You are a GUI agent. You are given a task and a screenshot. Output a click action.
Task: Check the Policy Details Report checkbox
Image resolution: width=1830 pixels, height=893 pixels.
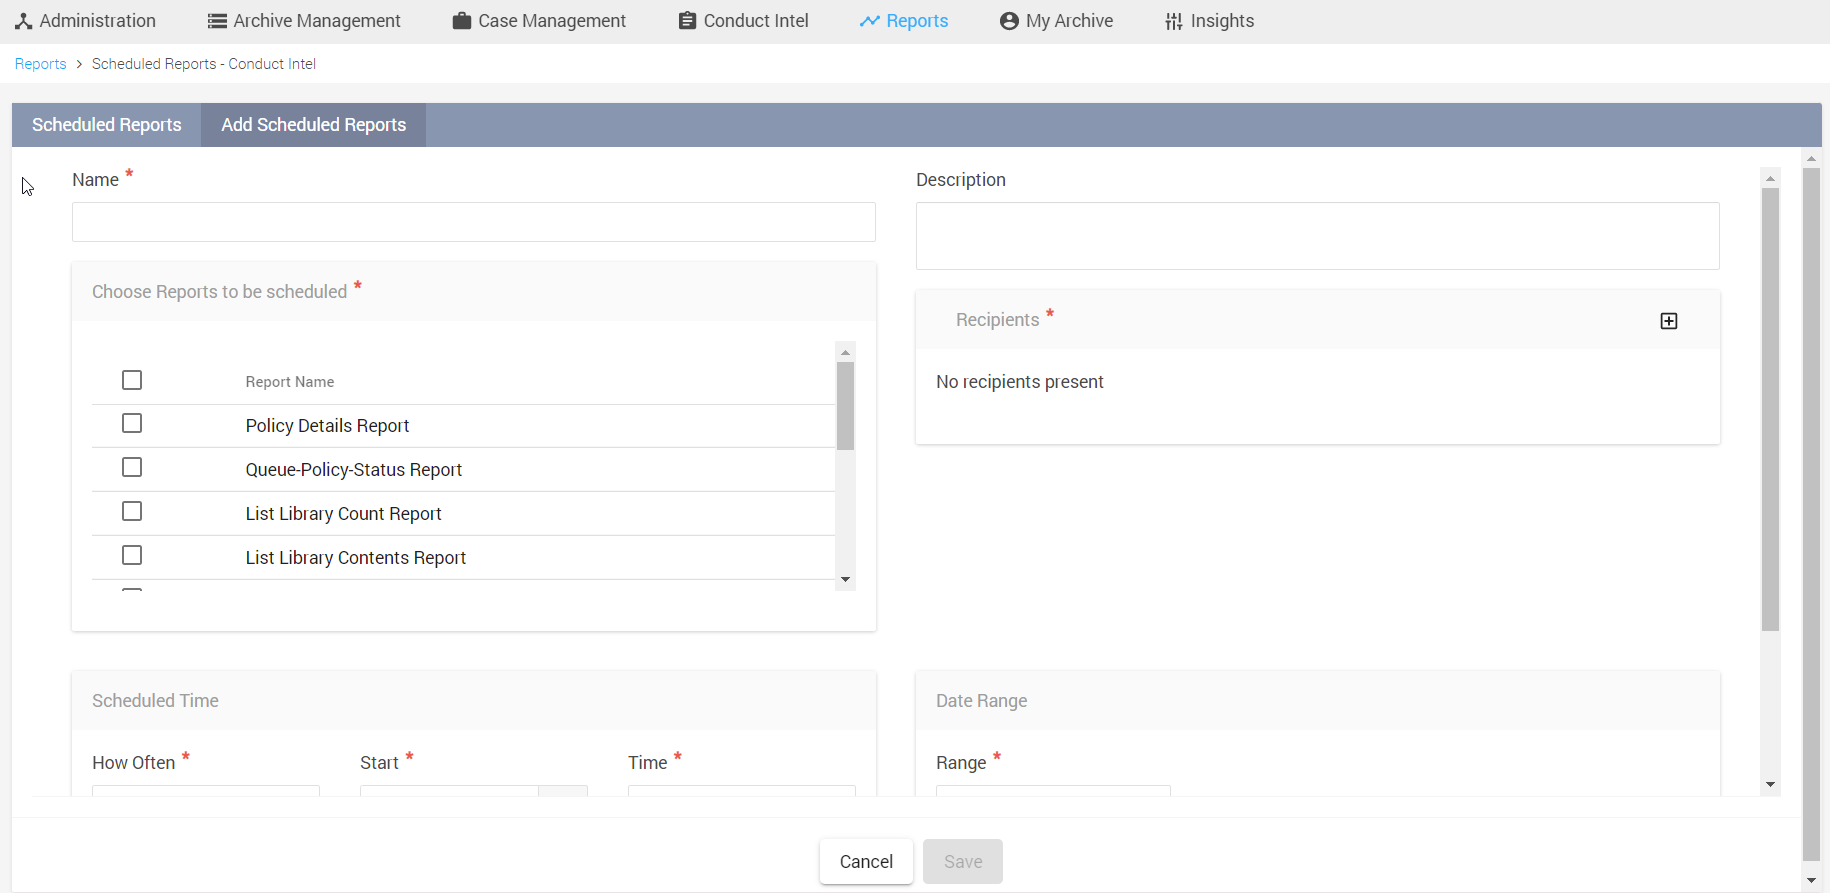click(x=132, y=423)
